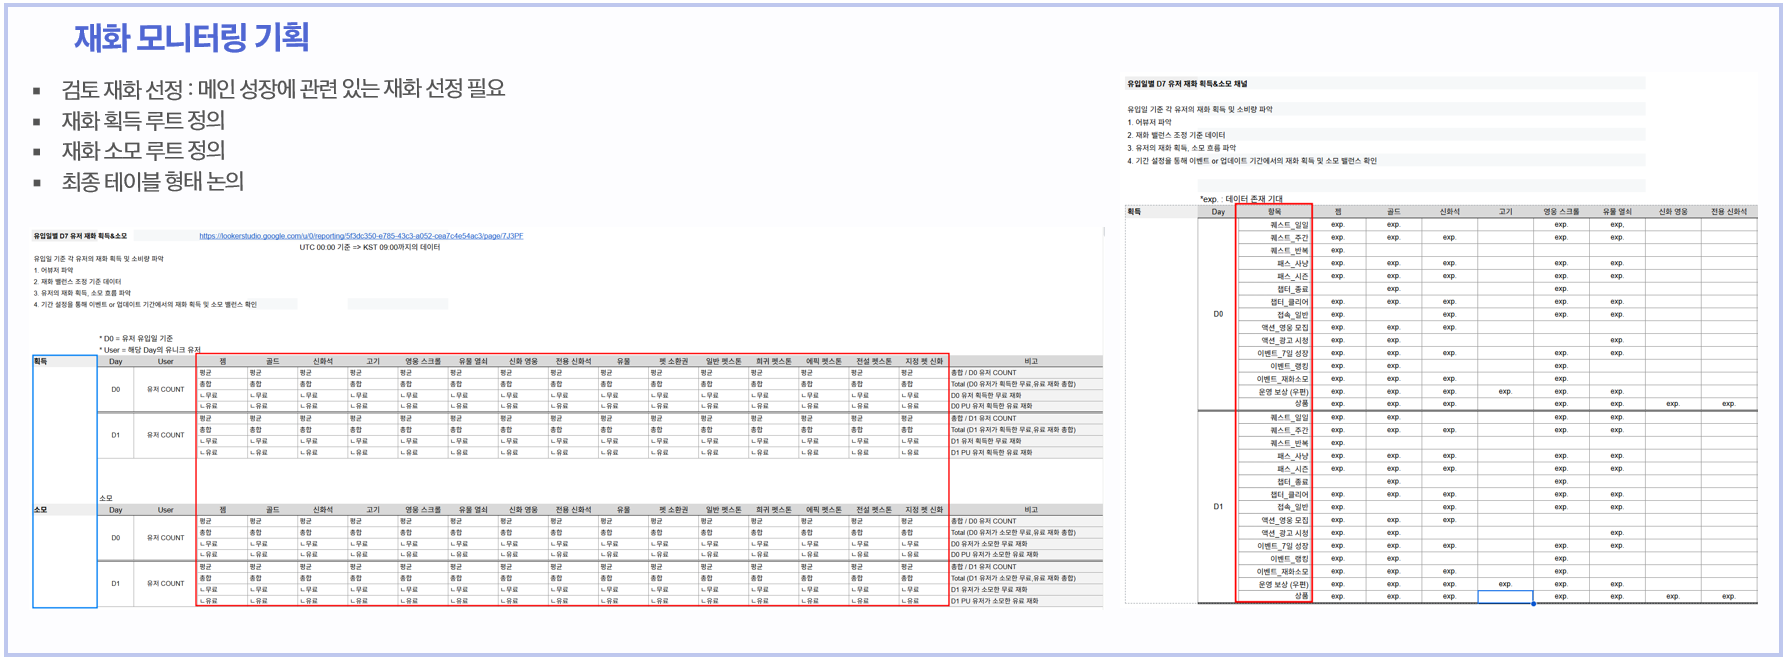
Task: Select bullet '재화 소모 루트 정의'
Action: (143, 151)
